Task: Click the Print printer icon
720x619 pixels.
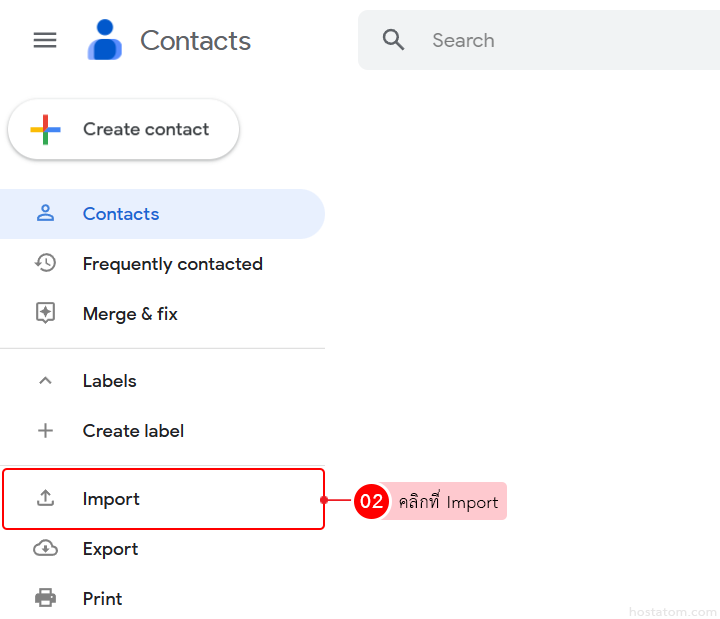Action: coord(45,598)
